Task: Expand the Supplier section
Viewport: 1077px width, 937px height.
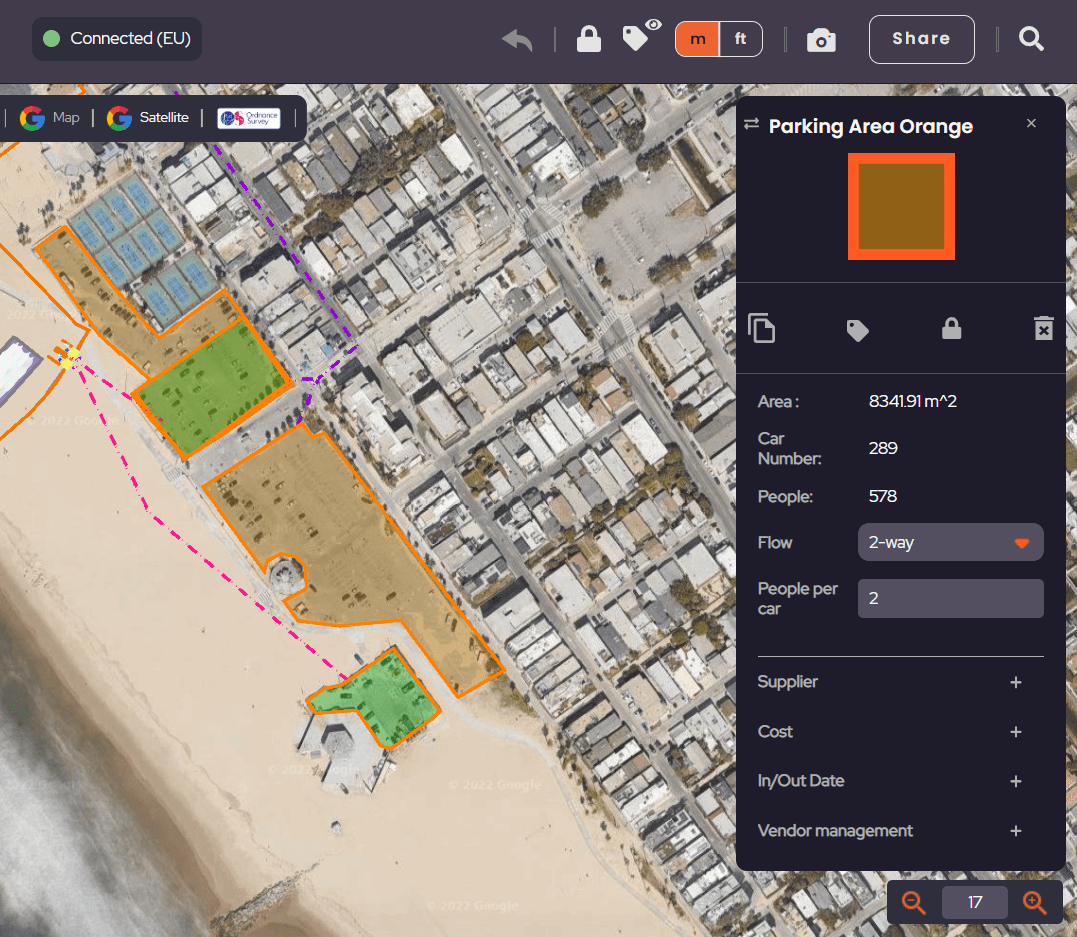Action: [x=1016, y=682]
